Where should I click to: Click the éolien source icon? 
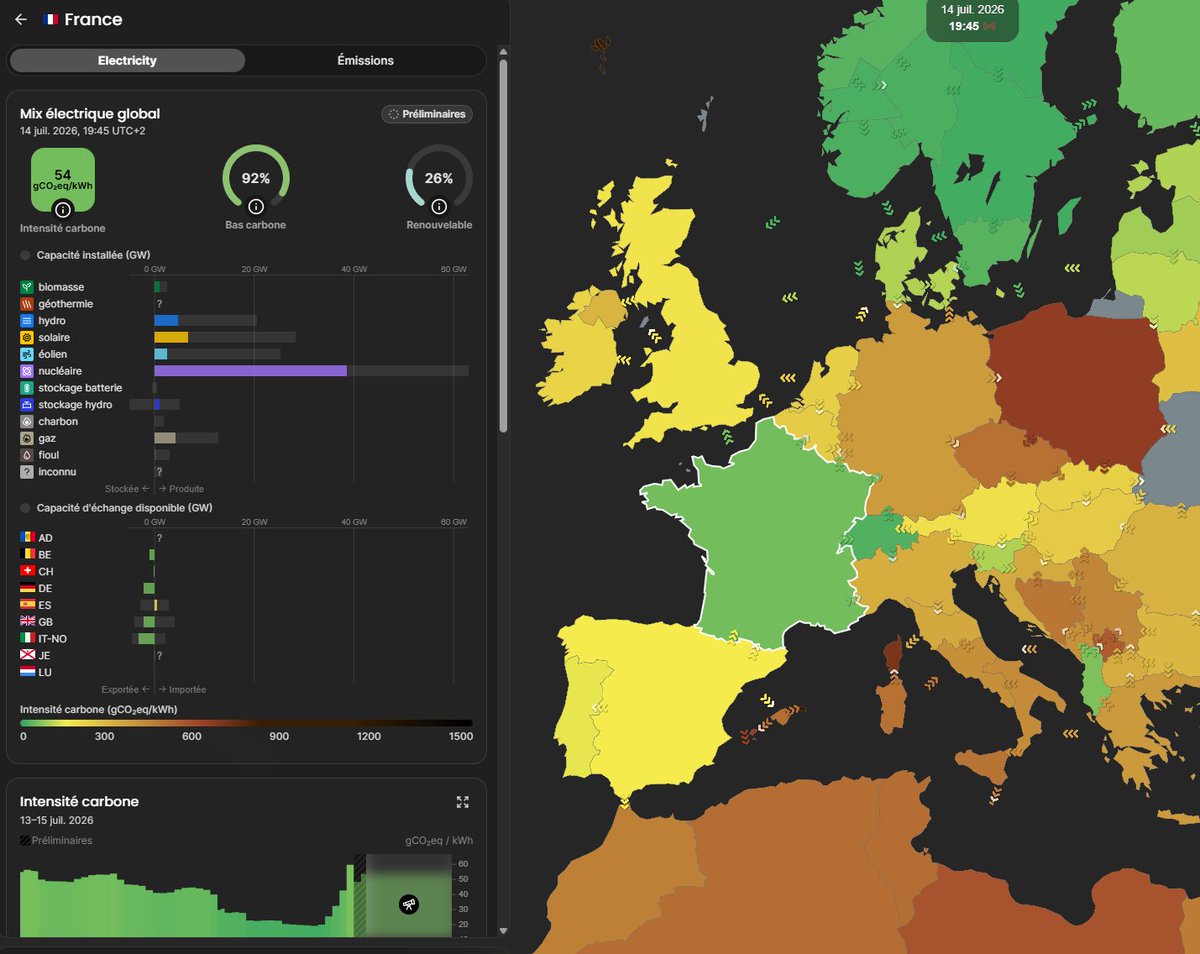coord(27,354)
